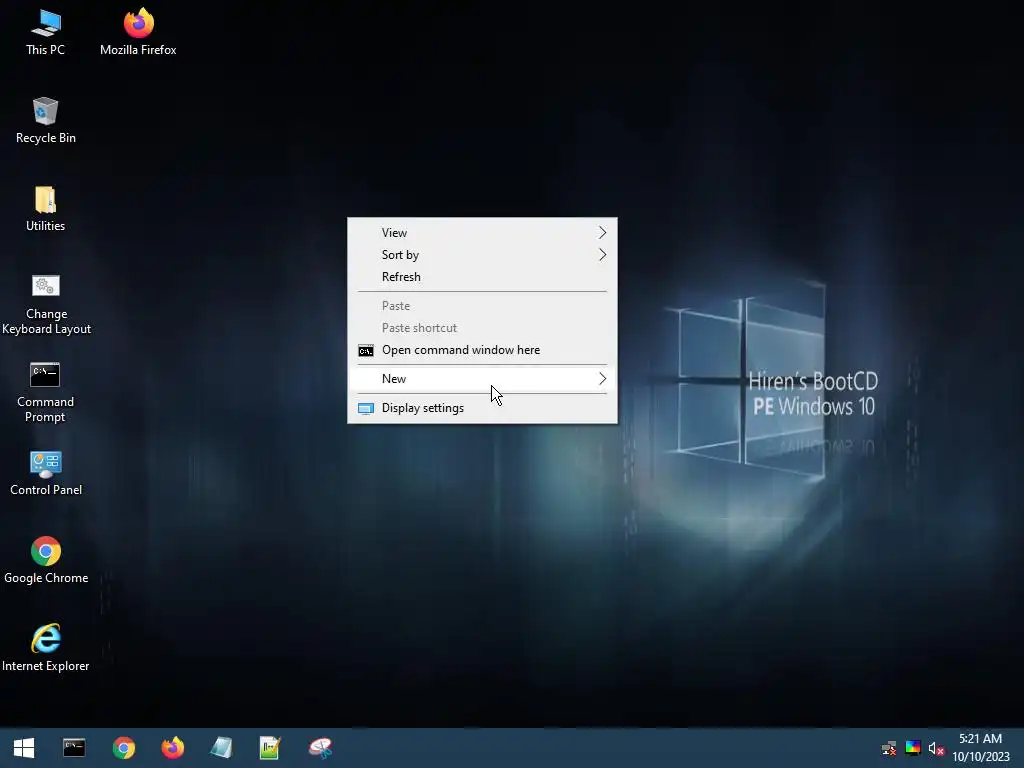
Task: Choose Open command window here
Action: point(482,350)
